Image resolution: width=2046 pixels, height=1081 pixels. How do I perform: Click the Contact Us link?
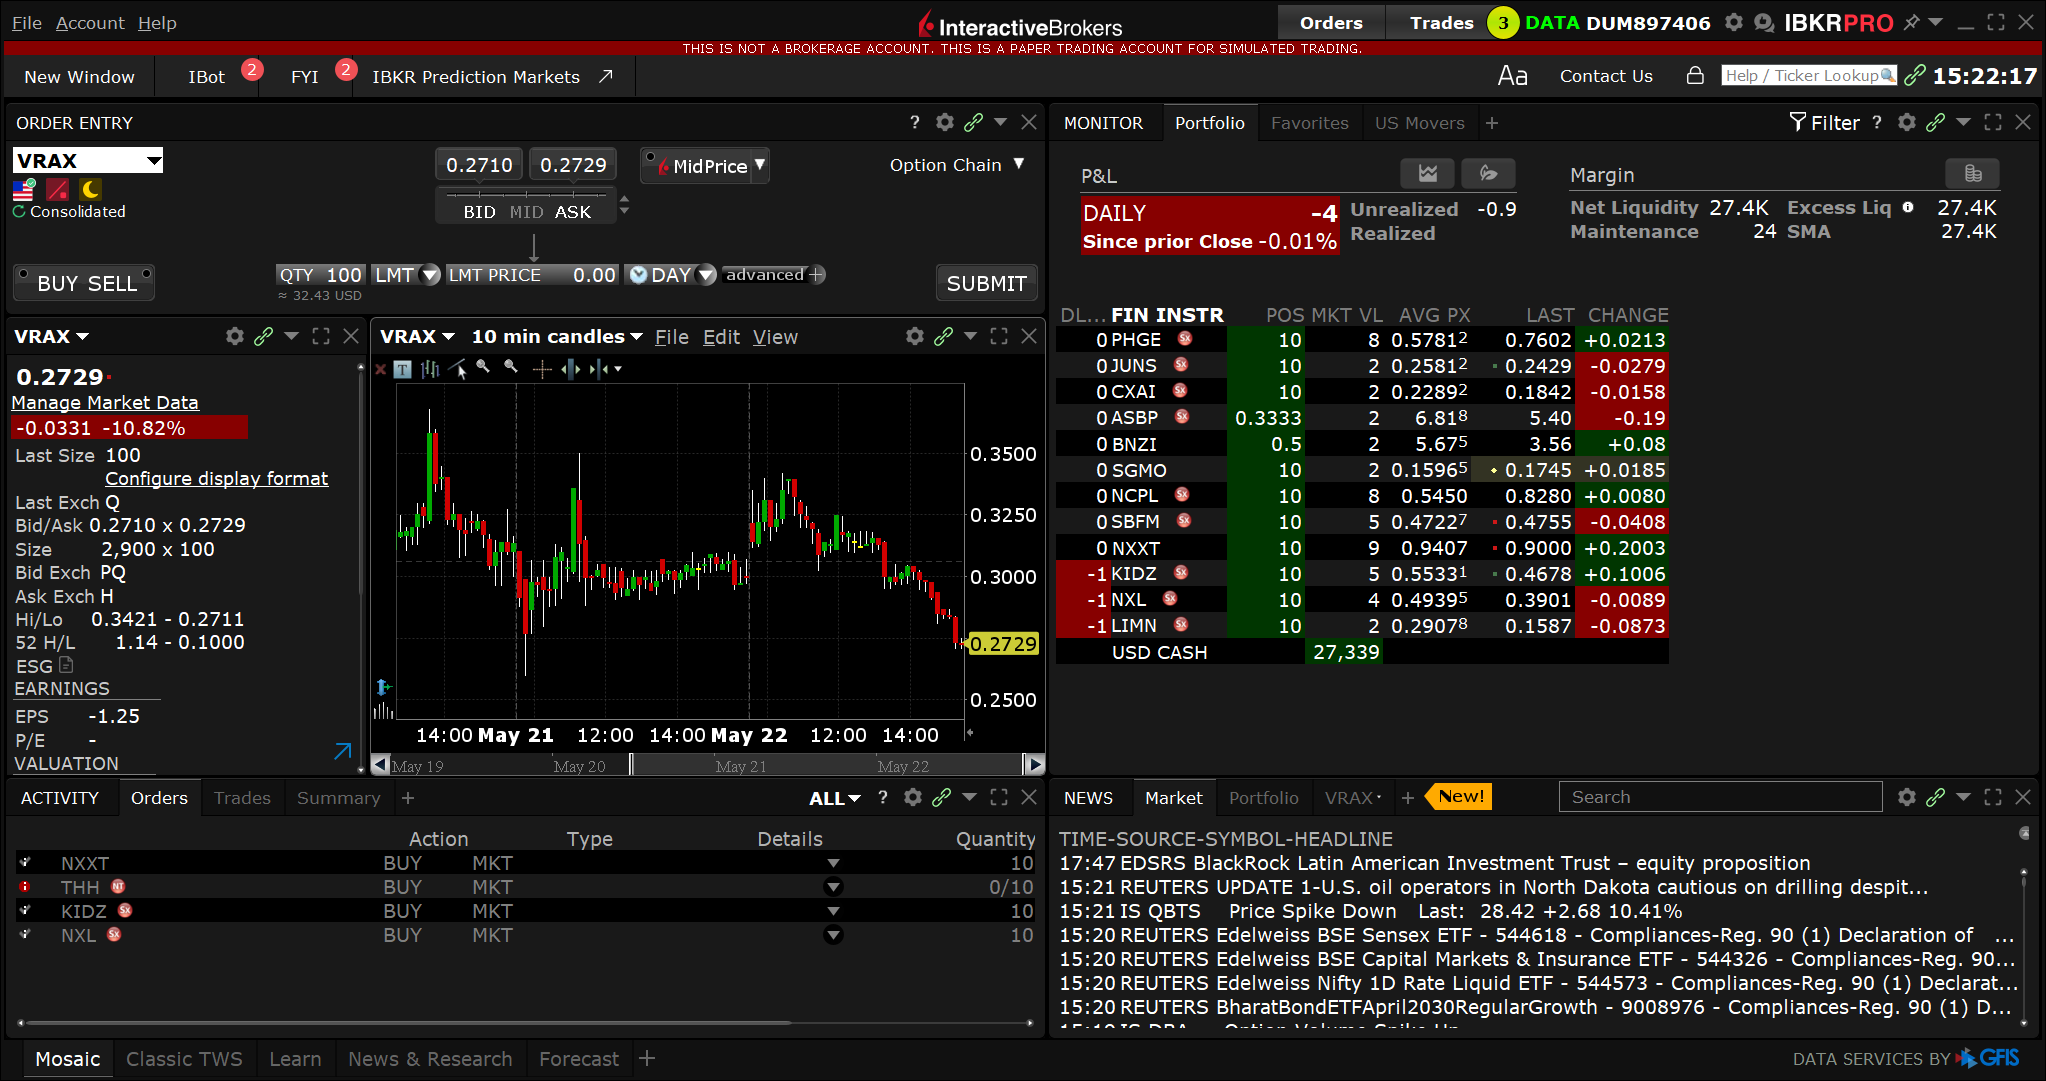[1606, 76]
